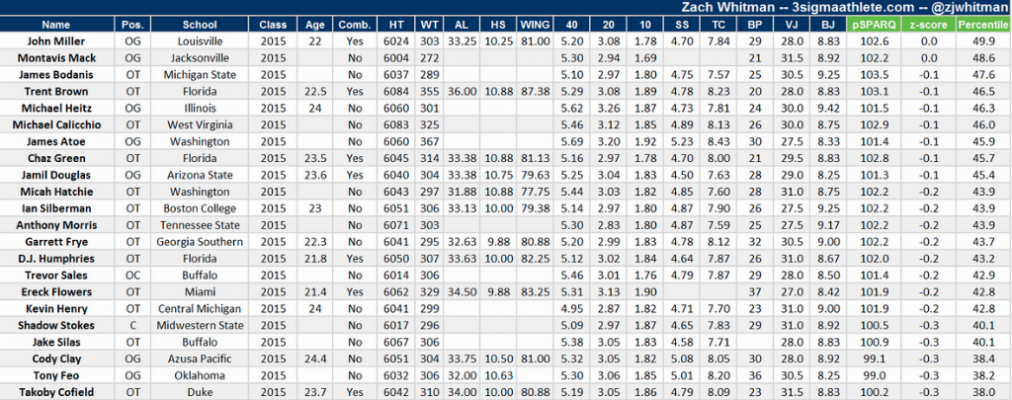Image resolution: width=1012 pixels, height=400 pixels.
Task: Click the WING column header
Action: [x=535, y=25]
